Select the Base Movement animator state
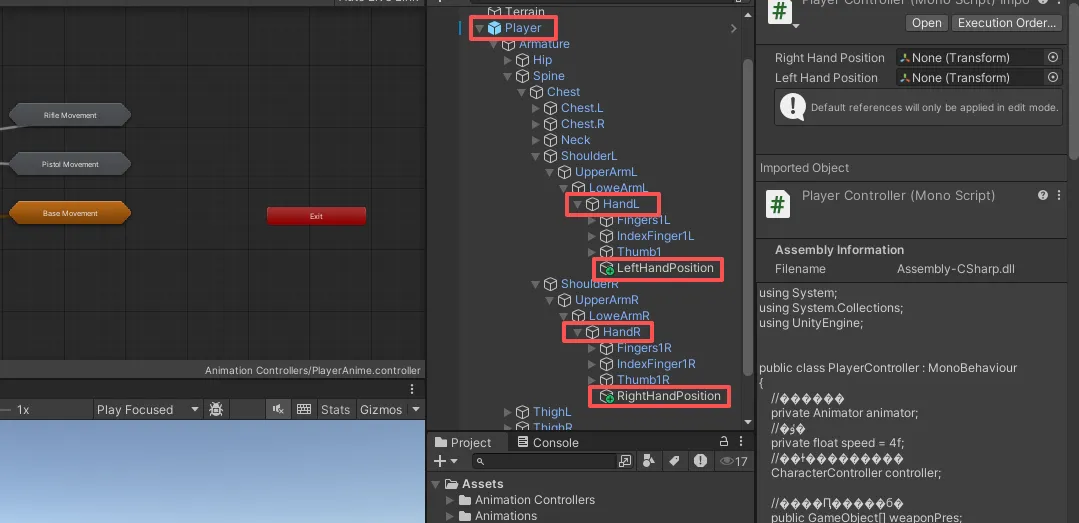Image resolution: width=1079 pixels, height=523 pixels. click(70, 213)
